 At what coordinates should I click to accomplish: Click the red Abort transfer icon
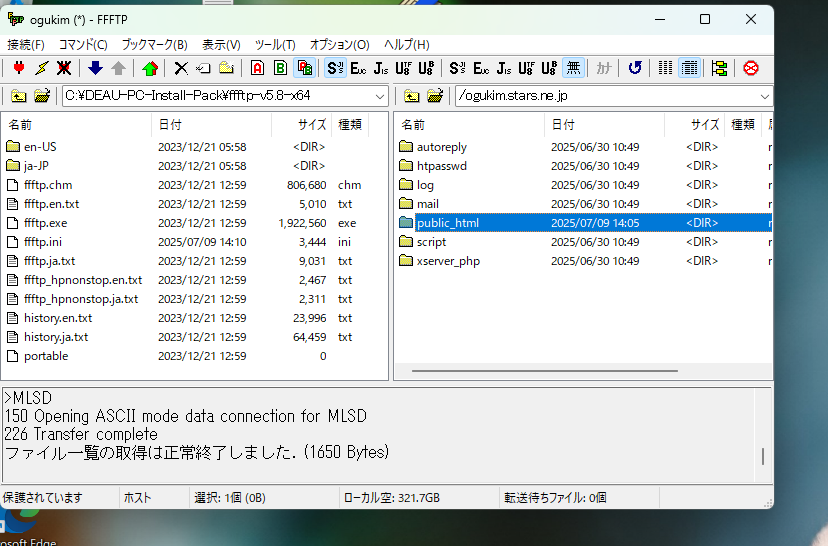tap(750, 68)
